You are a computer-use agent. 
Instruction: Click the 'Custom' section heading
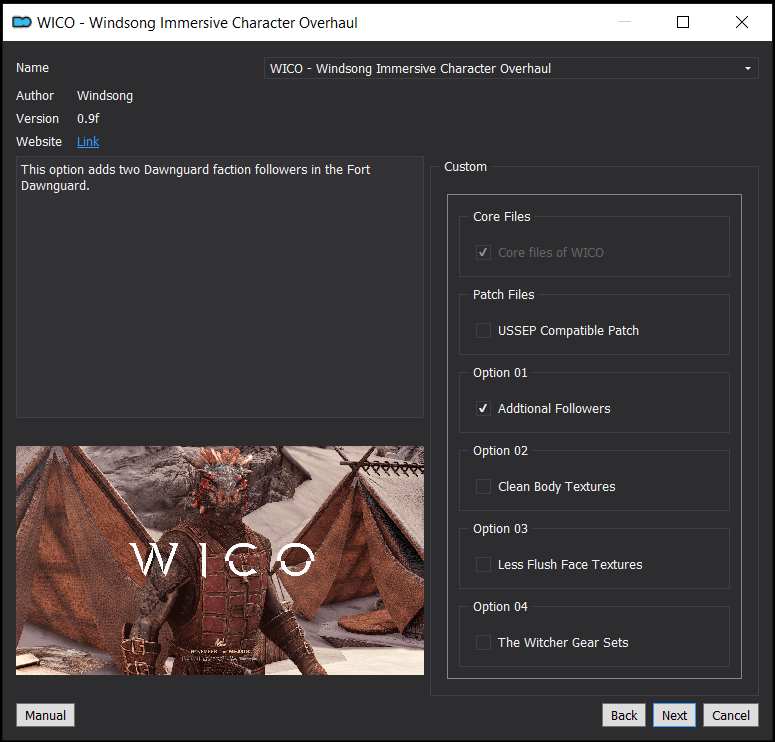(x=466, y=167)
